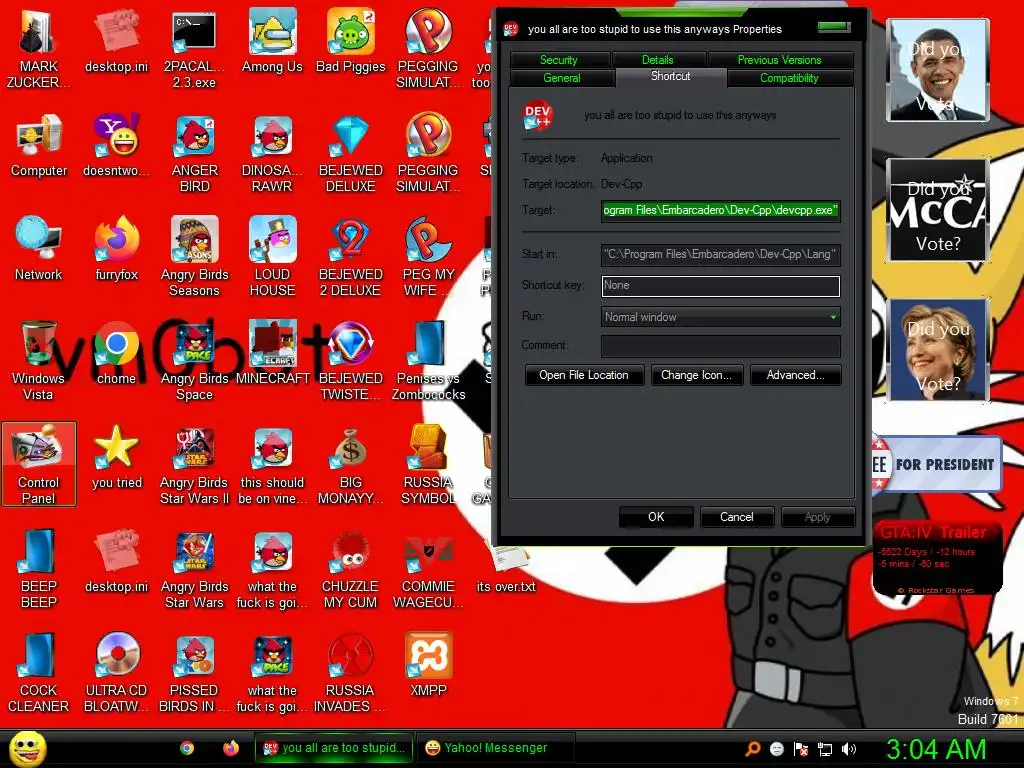Select the BEEP BEEP icon
The height and width of the screenshot is (768, 1024).
coord(39,568)
